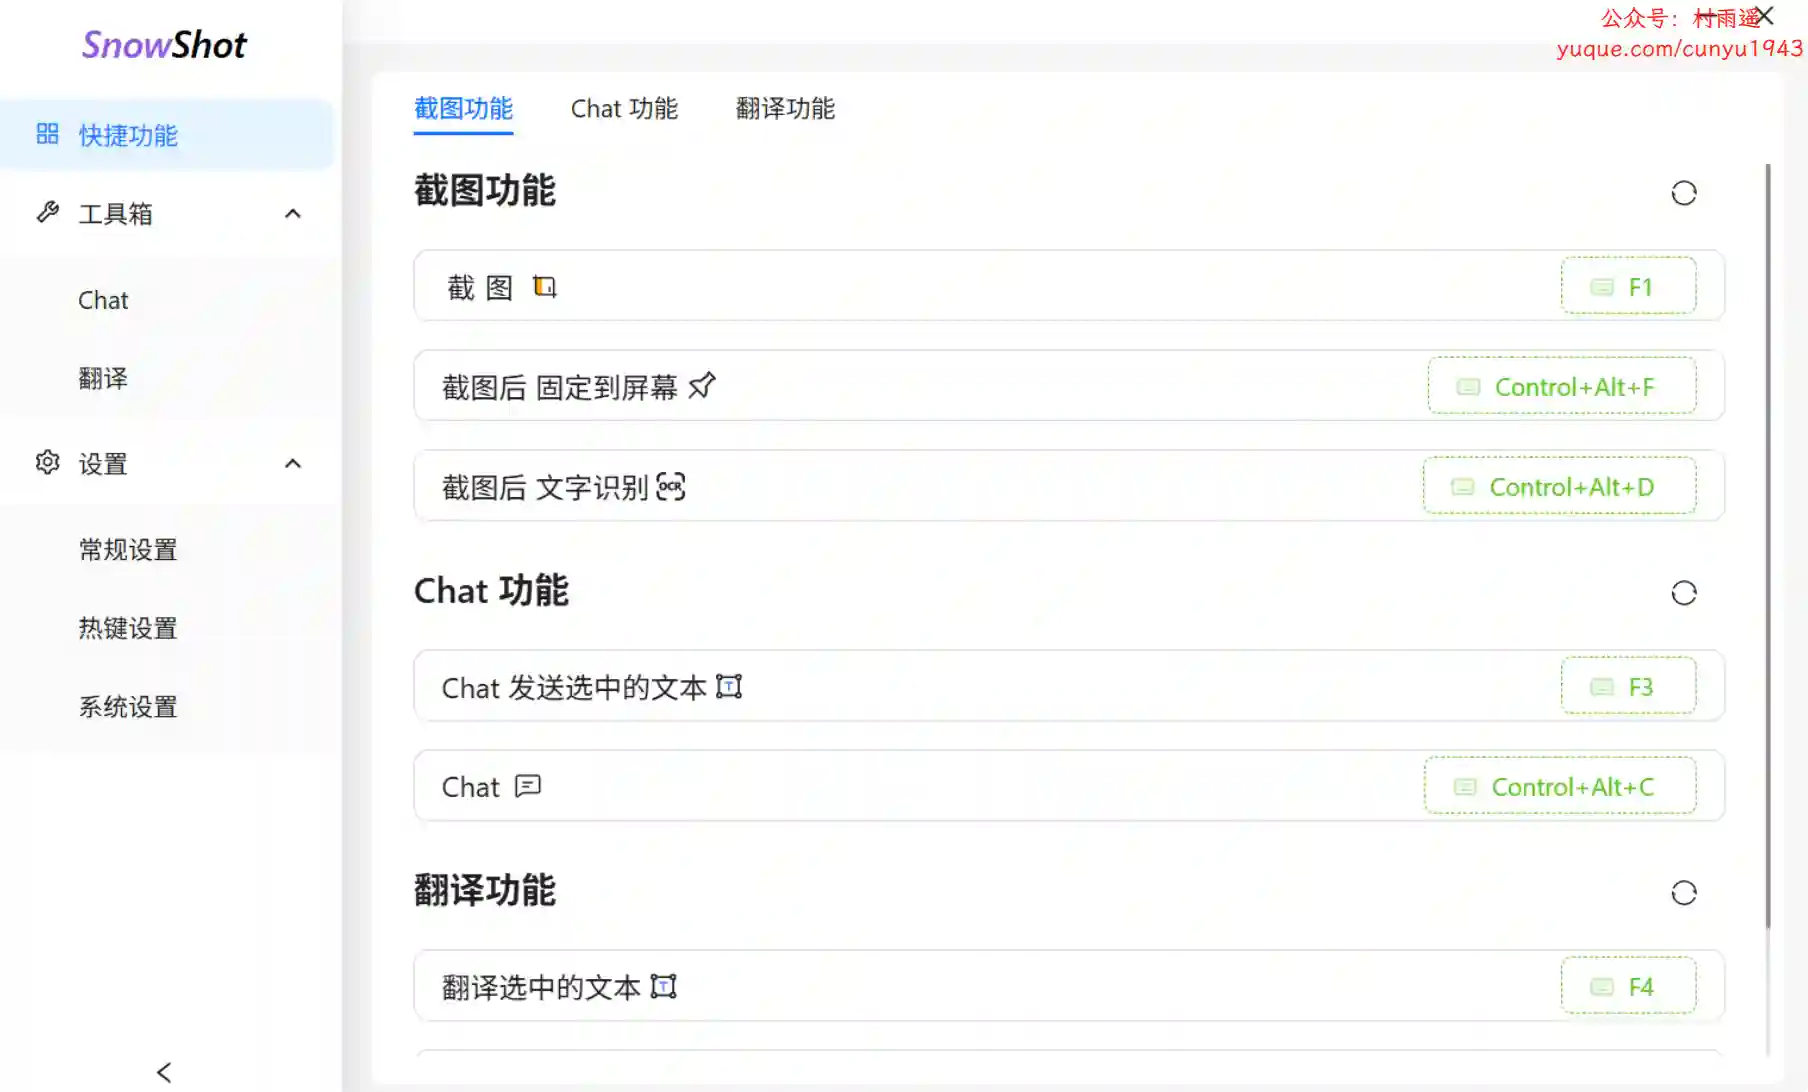
Task: Switch to the Chat 功能 tab
Action: 624,108
